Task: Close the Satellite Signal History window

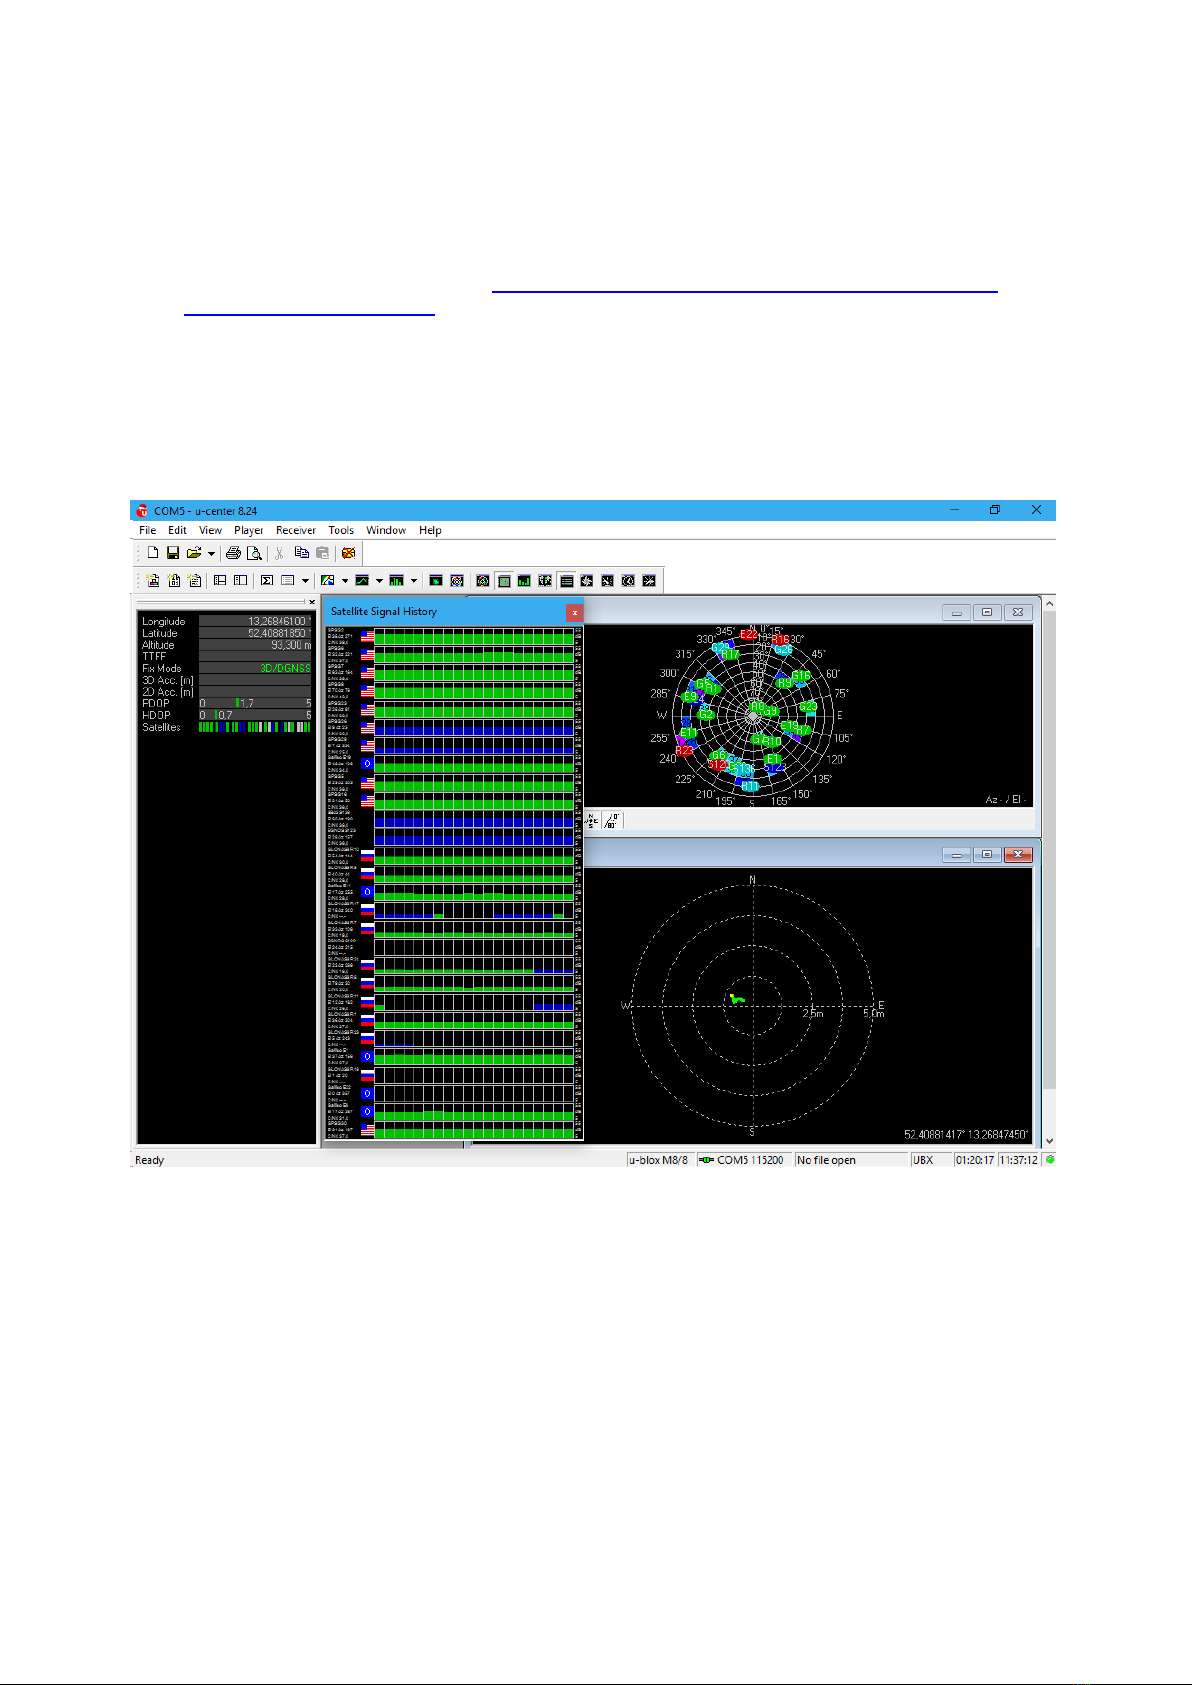Action: point(574,612)
